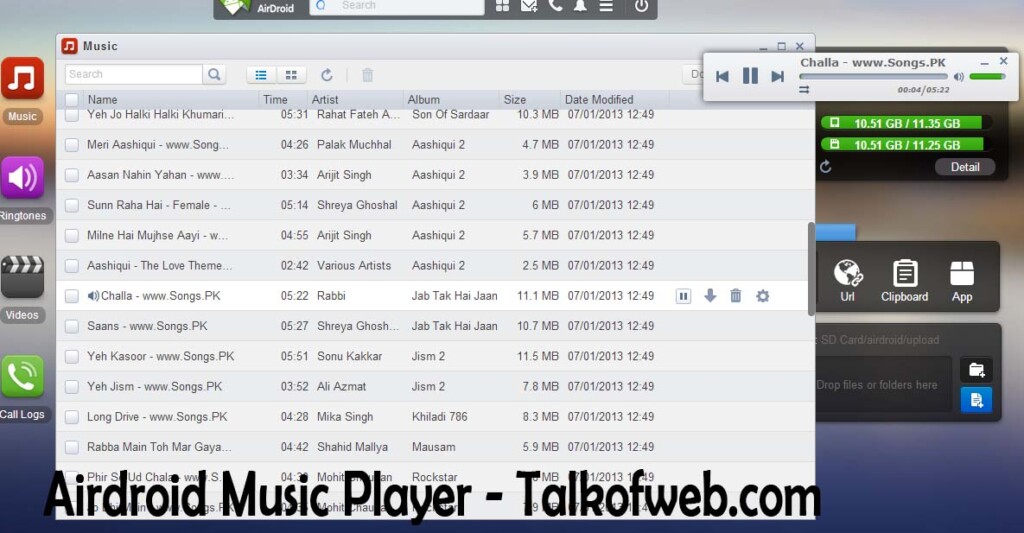Screen dimensions: 1024x533
Task: Open the AirDroid menu icon in top bar
Action: coord(607,6)
